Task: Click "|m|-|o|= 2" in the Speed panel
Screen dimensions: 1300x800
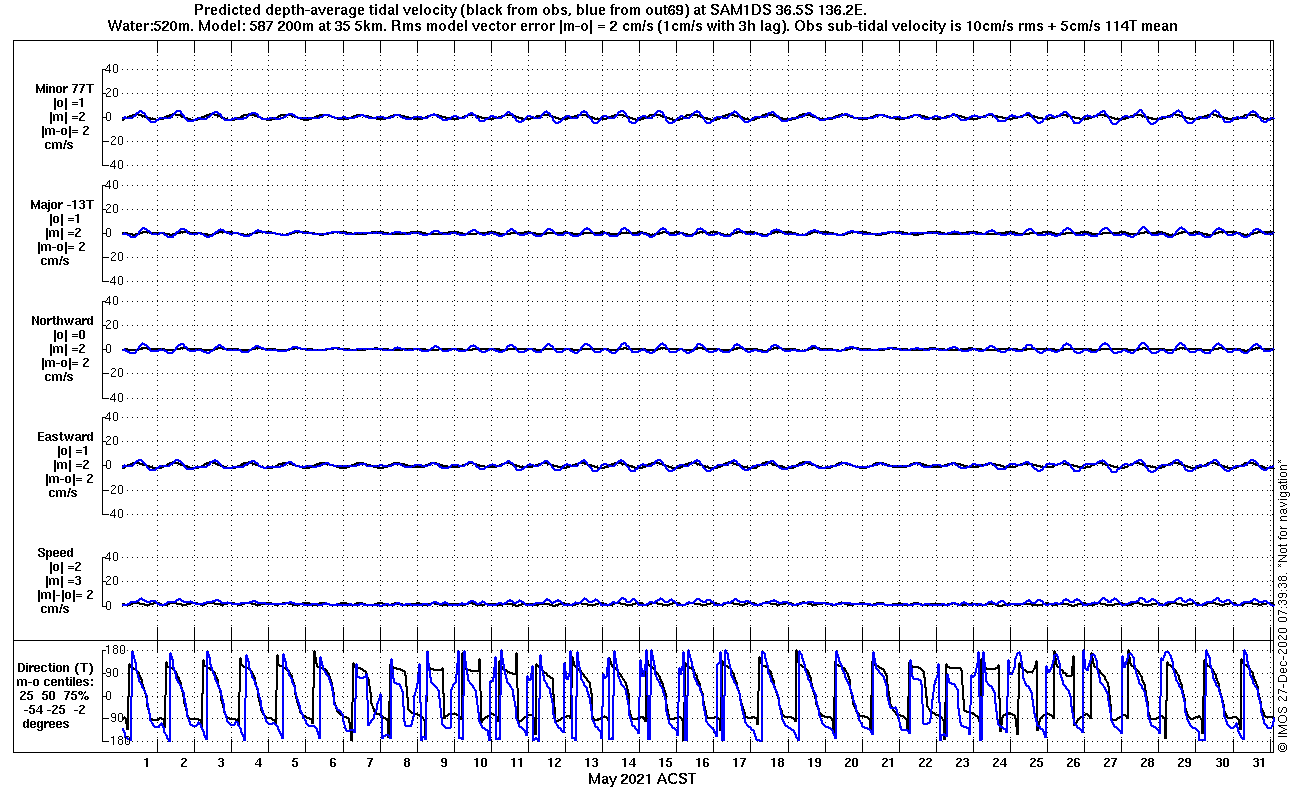Action: point(66,595)
